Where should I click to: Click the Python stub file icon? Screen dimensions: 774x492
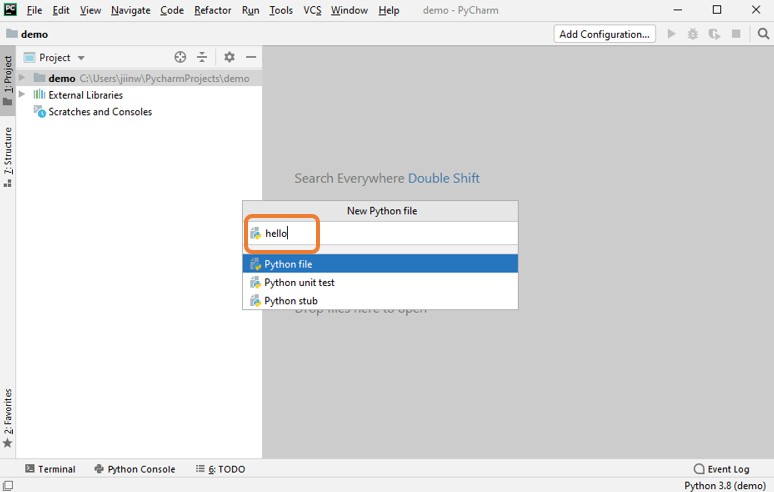255,301
